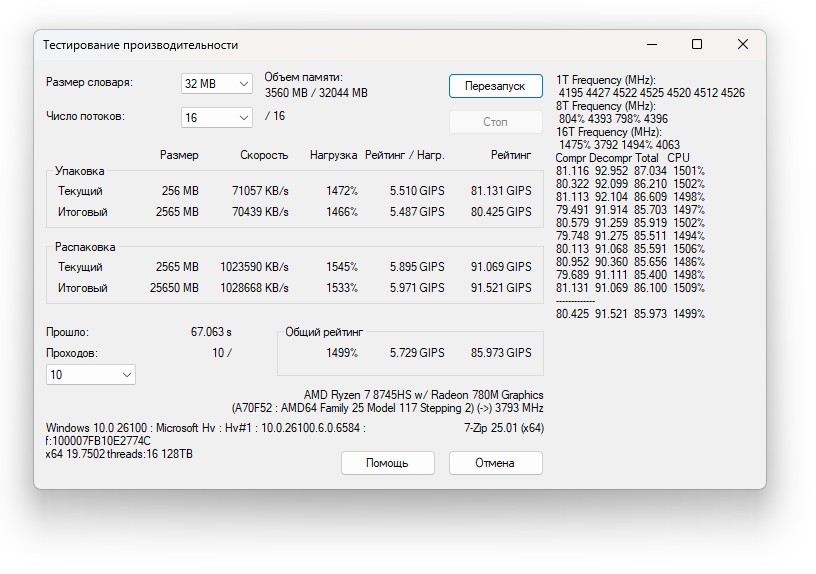
Task: Open the passes count dropdown showing 10
Action: [91, 374]
